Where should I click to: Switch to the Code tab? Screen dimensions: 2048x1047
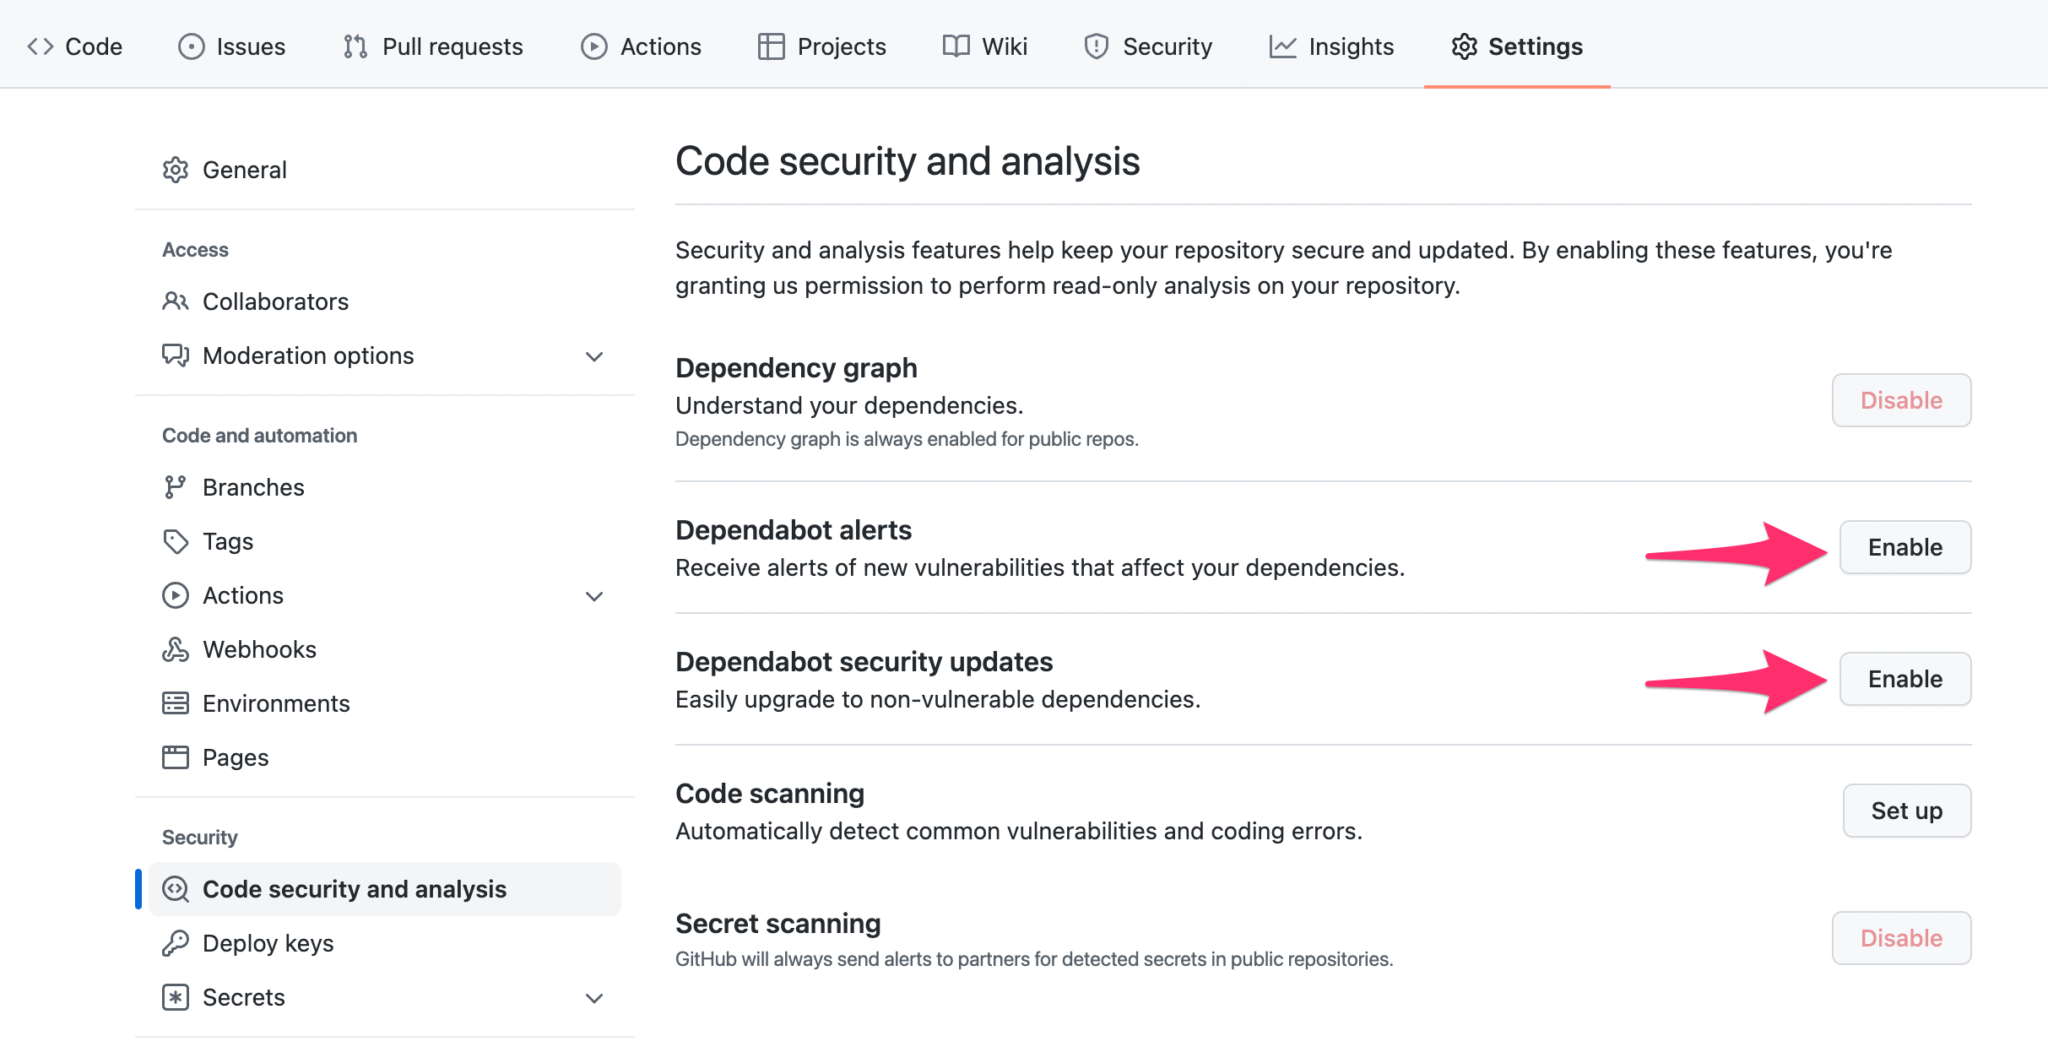tap(75, 46)
